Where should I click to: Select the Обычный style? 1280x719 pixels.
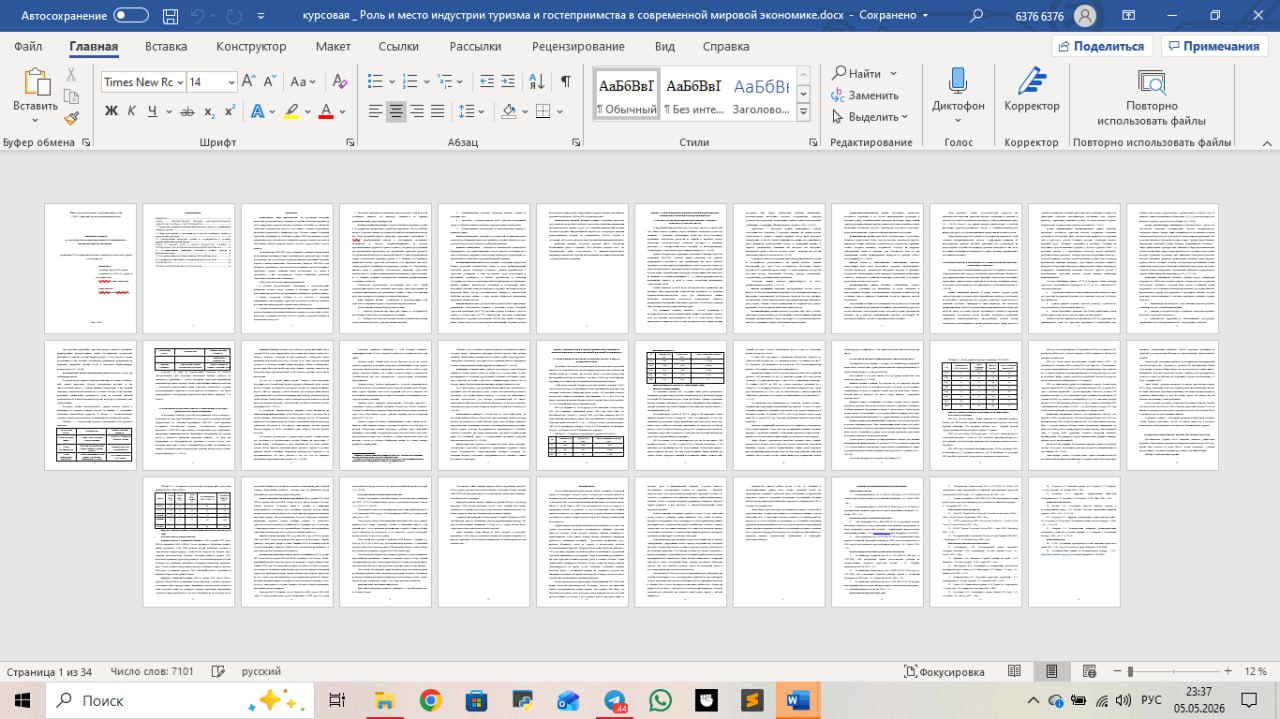click(626, 96)
